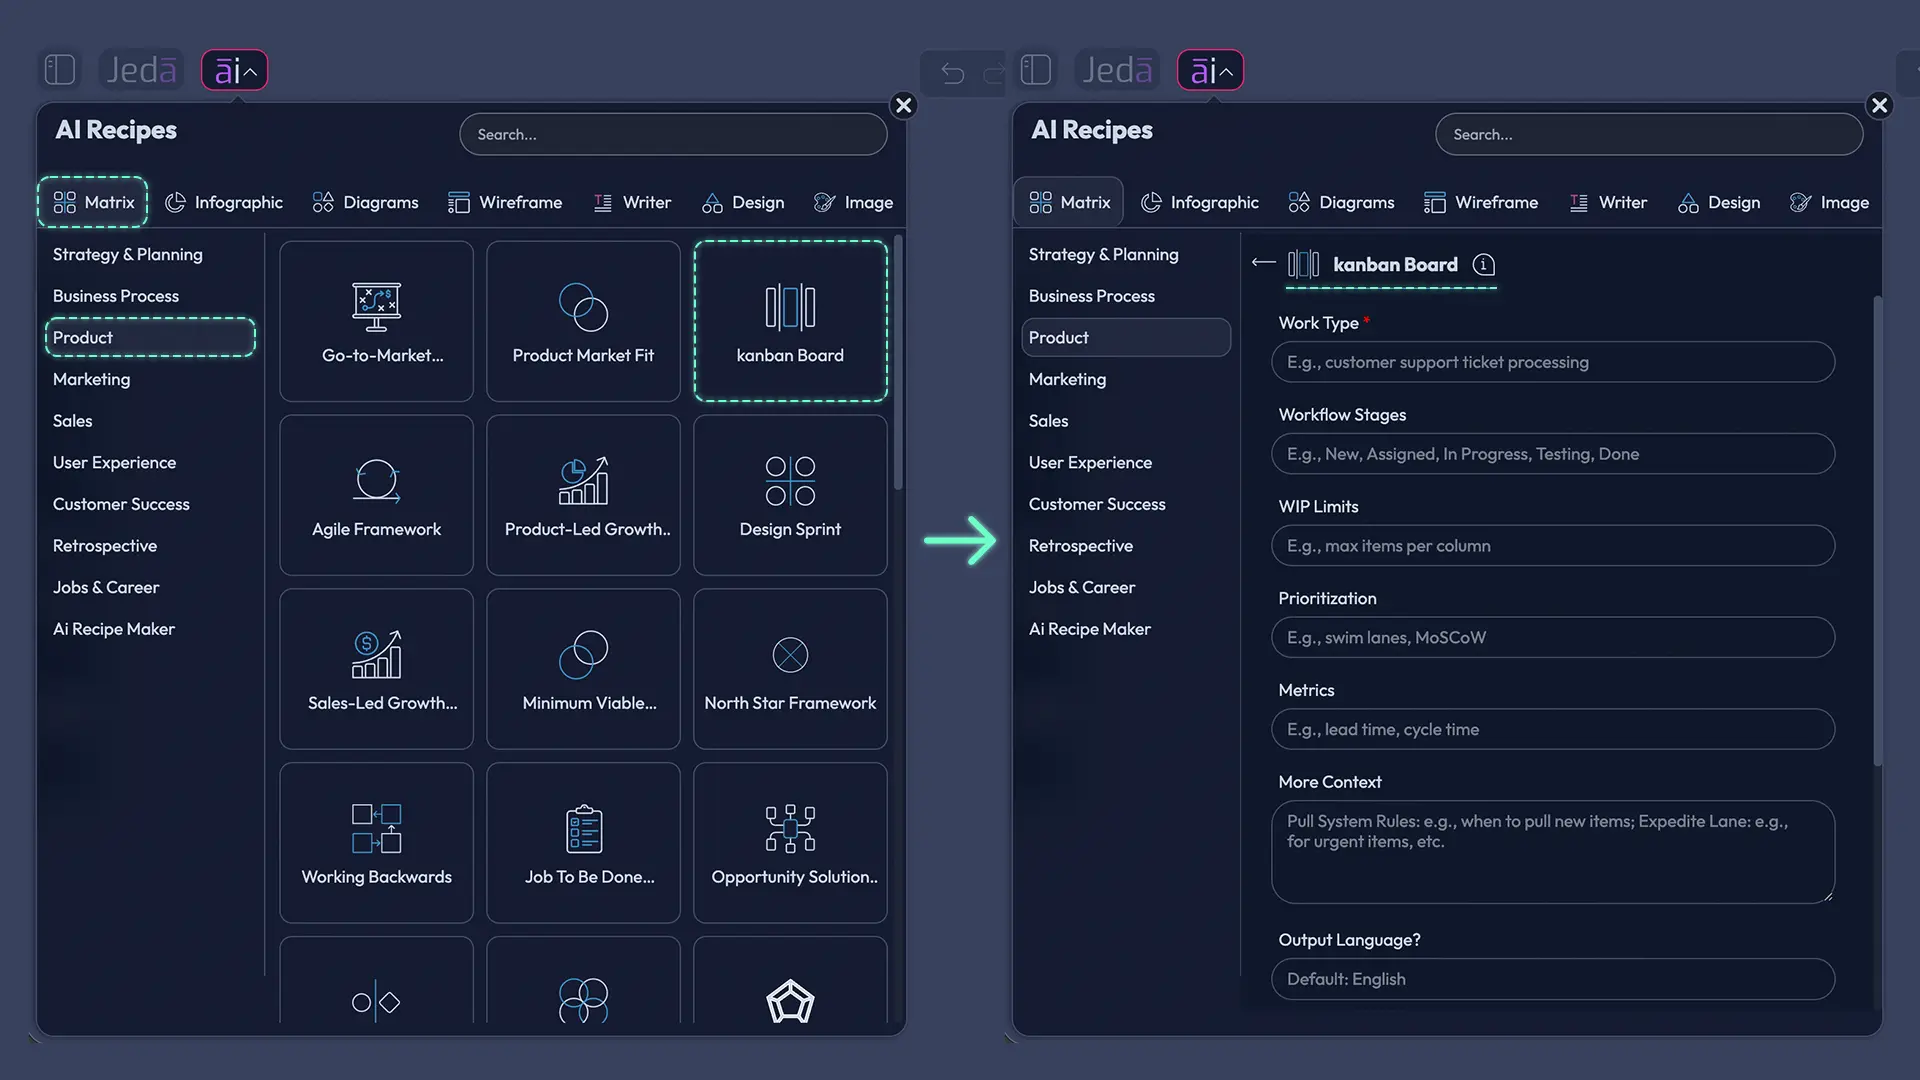Image resolution: width=1920 pixels, height=1080 pixels.
Task: Open North Star Framework recipe card
Action: click(790, 669)
